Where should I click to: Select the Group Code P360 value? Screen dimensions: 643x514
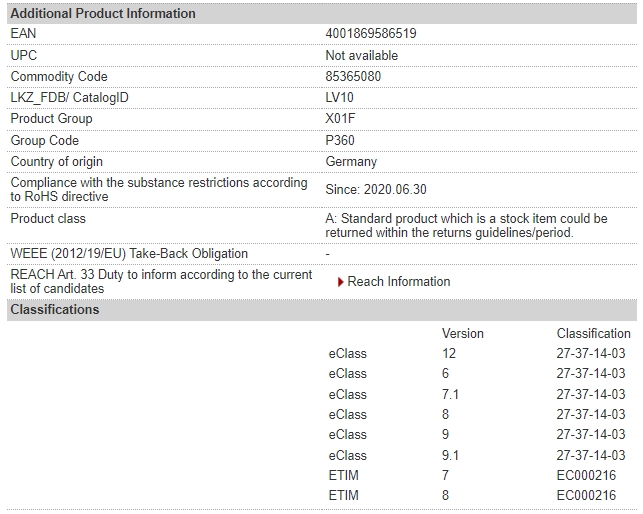[340, 140]
